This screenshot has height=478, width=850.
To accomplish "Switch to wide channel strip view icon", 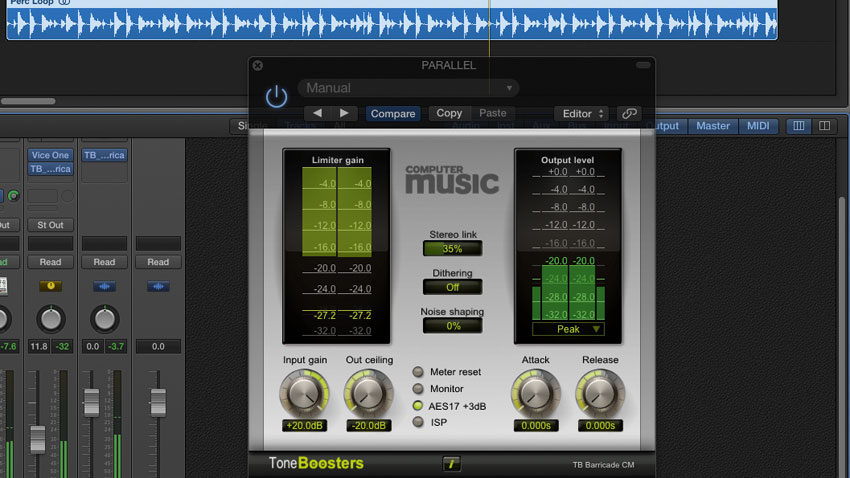I will point(825,126).
